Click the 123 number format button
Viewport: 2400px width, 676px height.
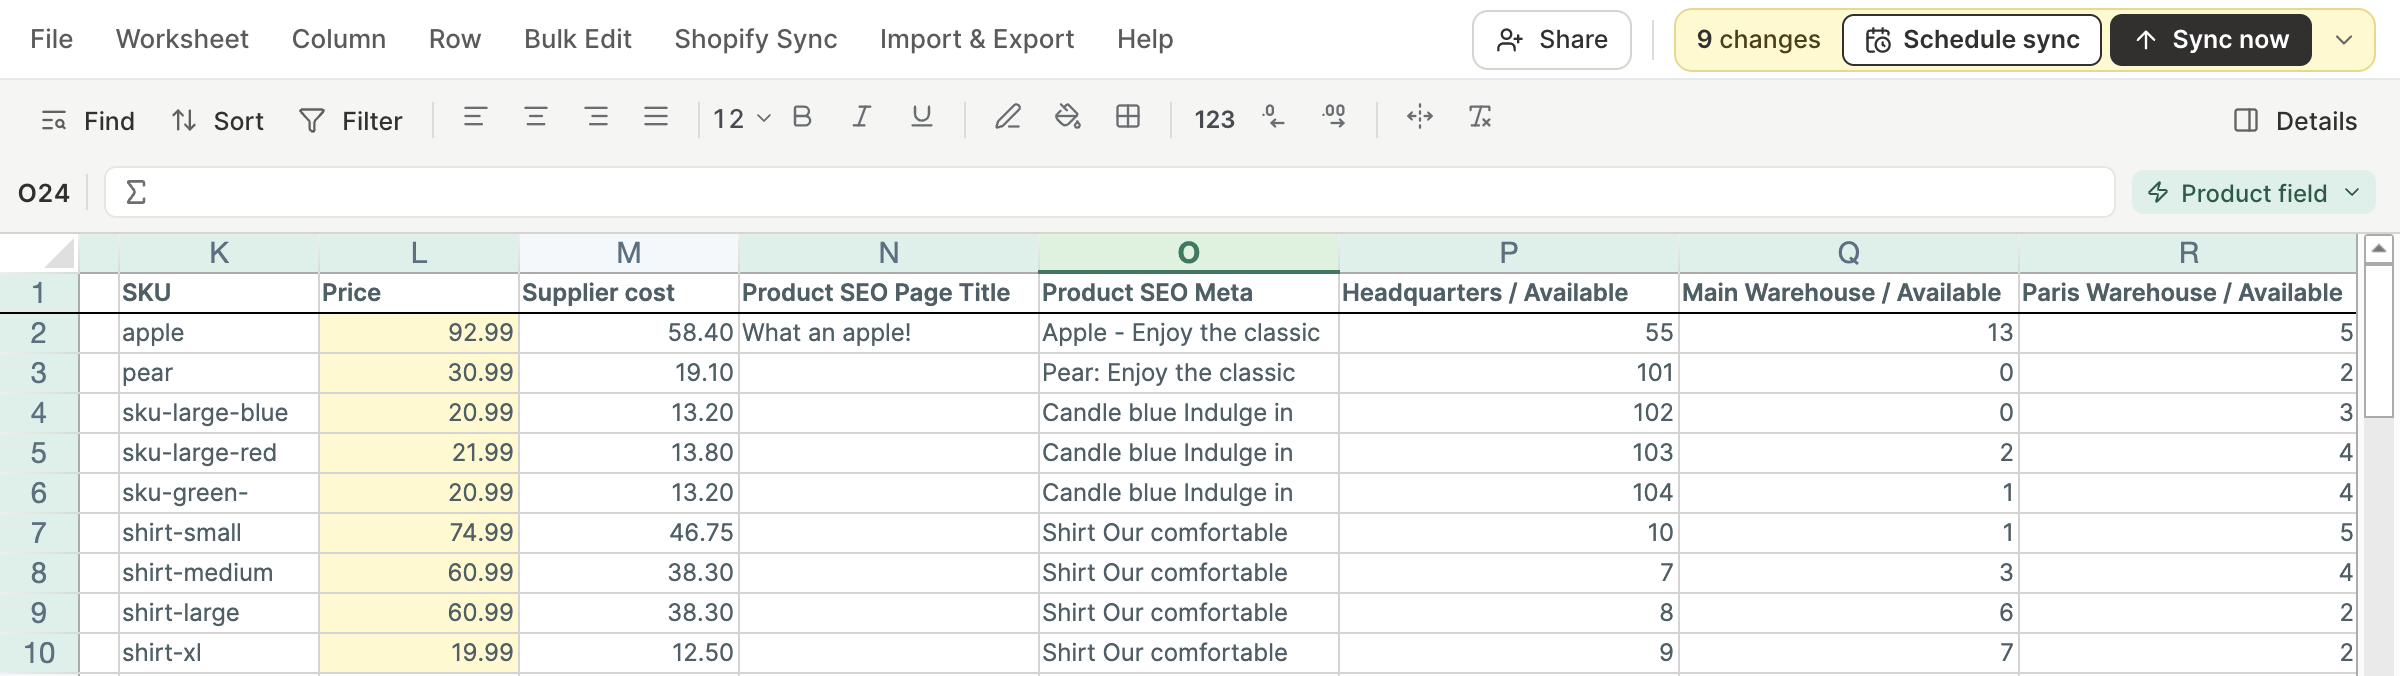[x=1214, y=120]
